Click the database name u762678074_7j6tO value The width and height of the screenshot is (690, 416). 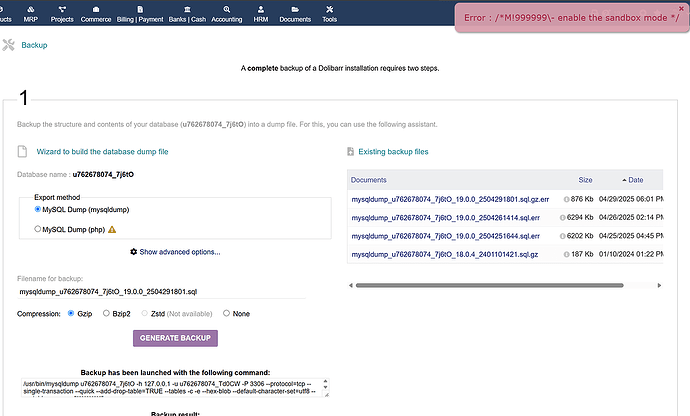(x=103, y=174)
